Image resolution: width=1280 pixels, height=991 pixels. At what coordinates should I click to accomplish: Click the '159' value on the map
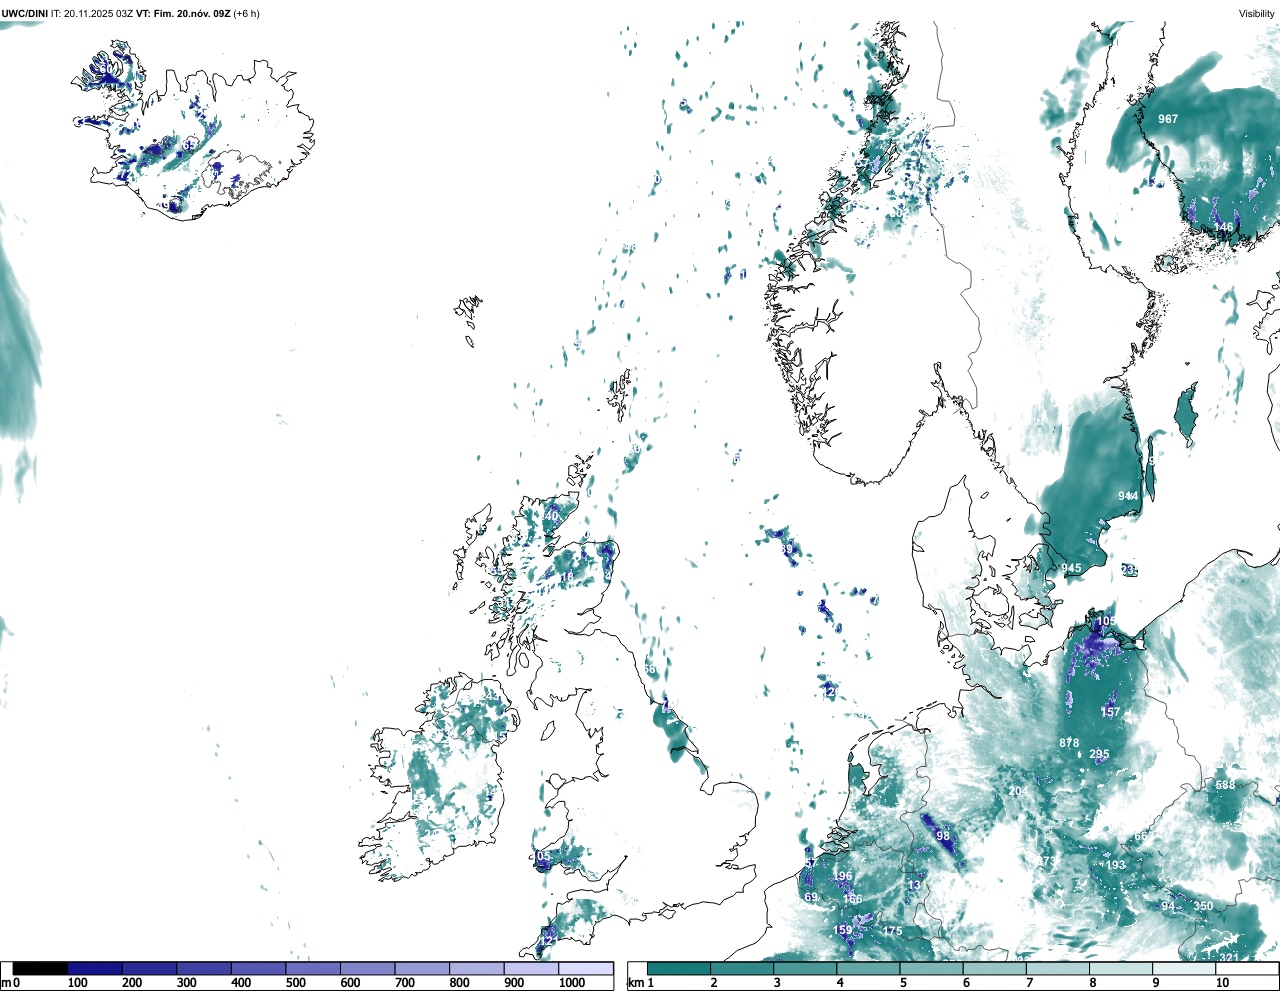(x=843, y=931)
